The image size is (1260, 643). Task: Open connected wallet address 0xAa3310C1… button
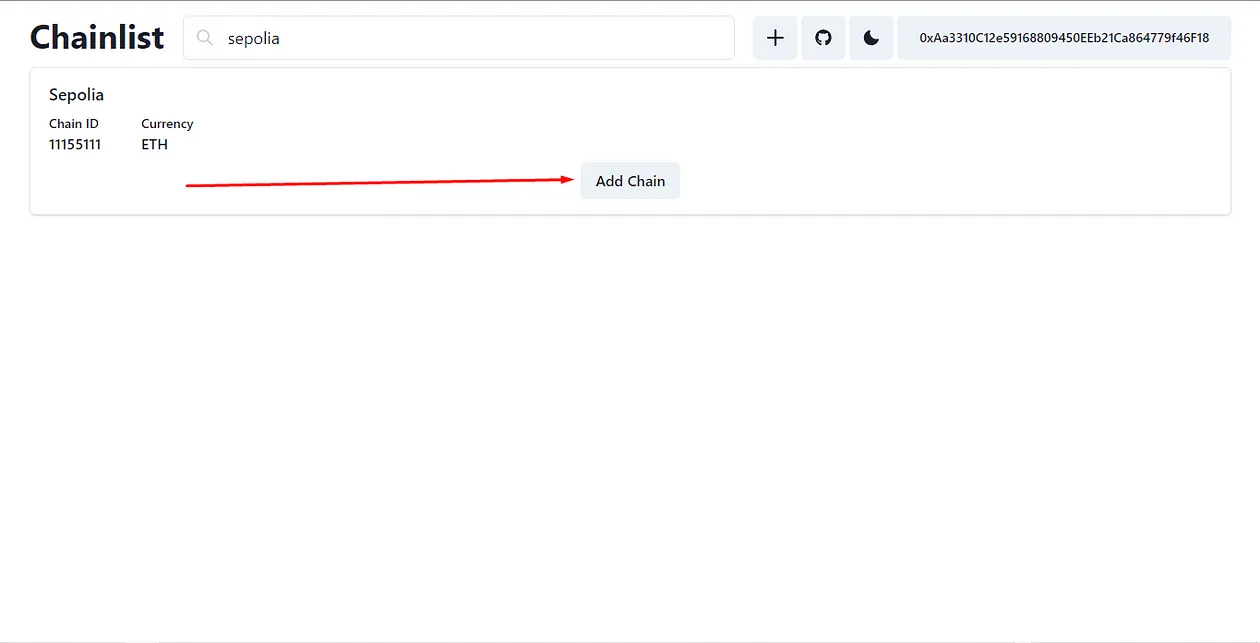point(1064,38)
